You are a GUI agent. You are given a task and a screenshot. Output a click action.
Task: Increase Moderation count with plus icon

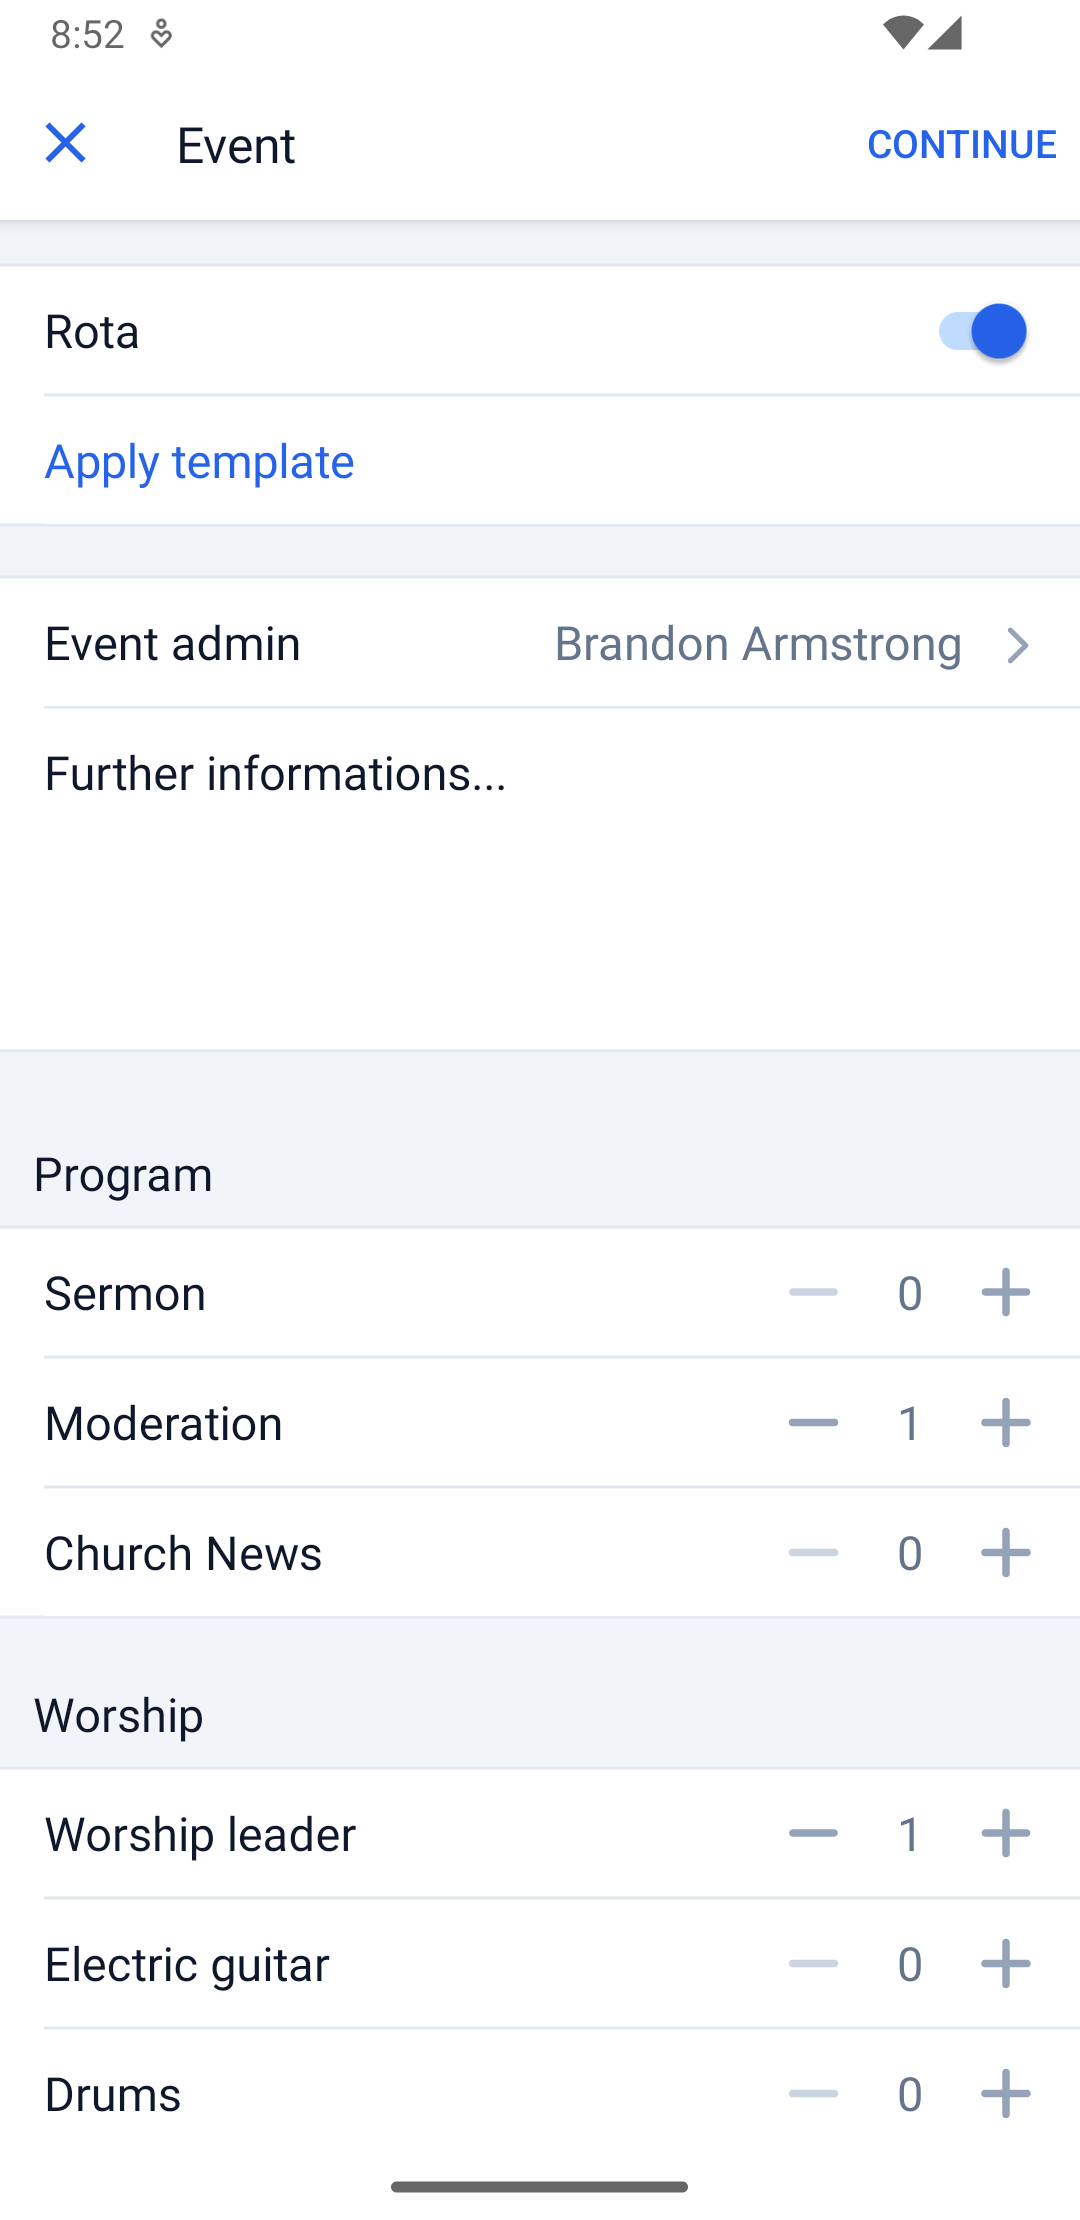1005,1422
